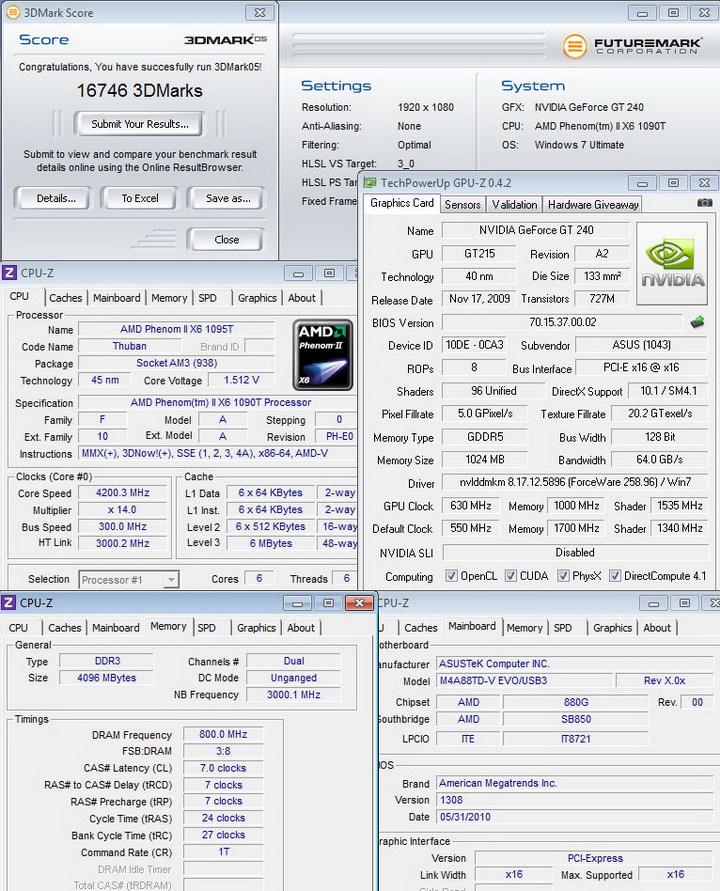This screenshot has height=891, width=720.
Task: Click the Futuremark Corporation logo
Action: [632, 45]
